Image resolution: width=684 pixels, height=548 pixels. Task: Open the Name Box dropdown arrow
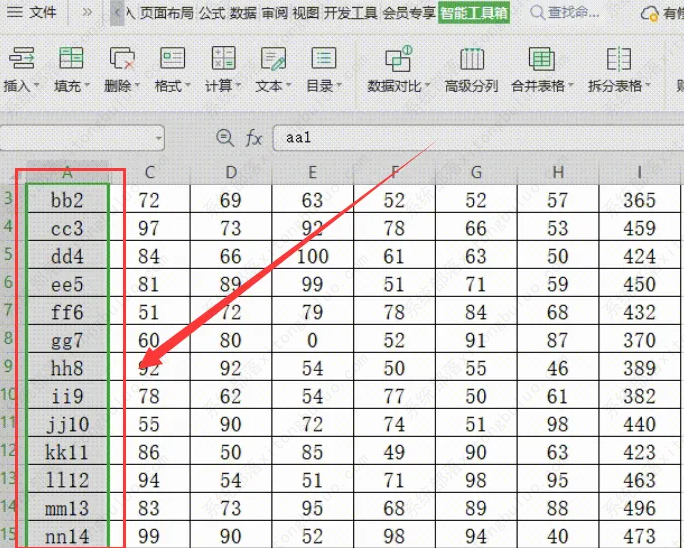coord(158,138)
